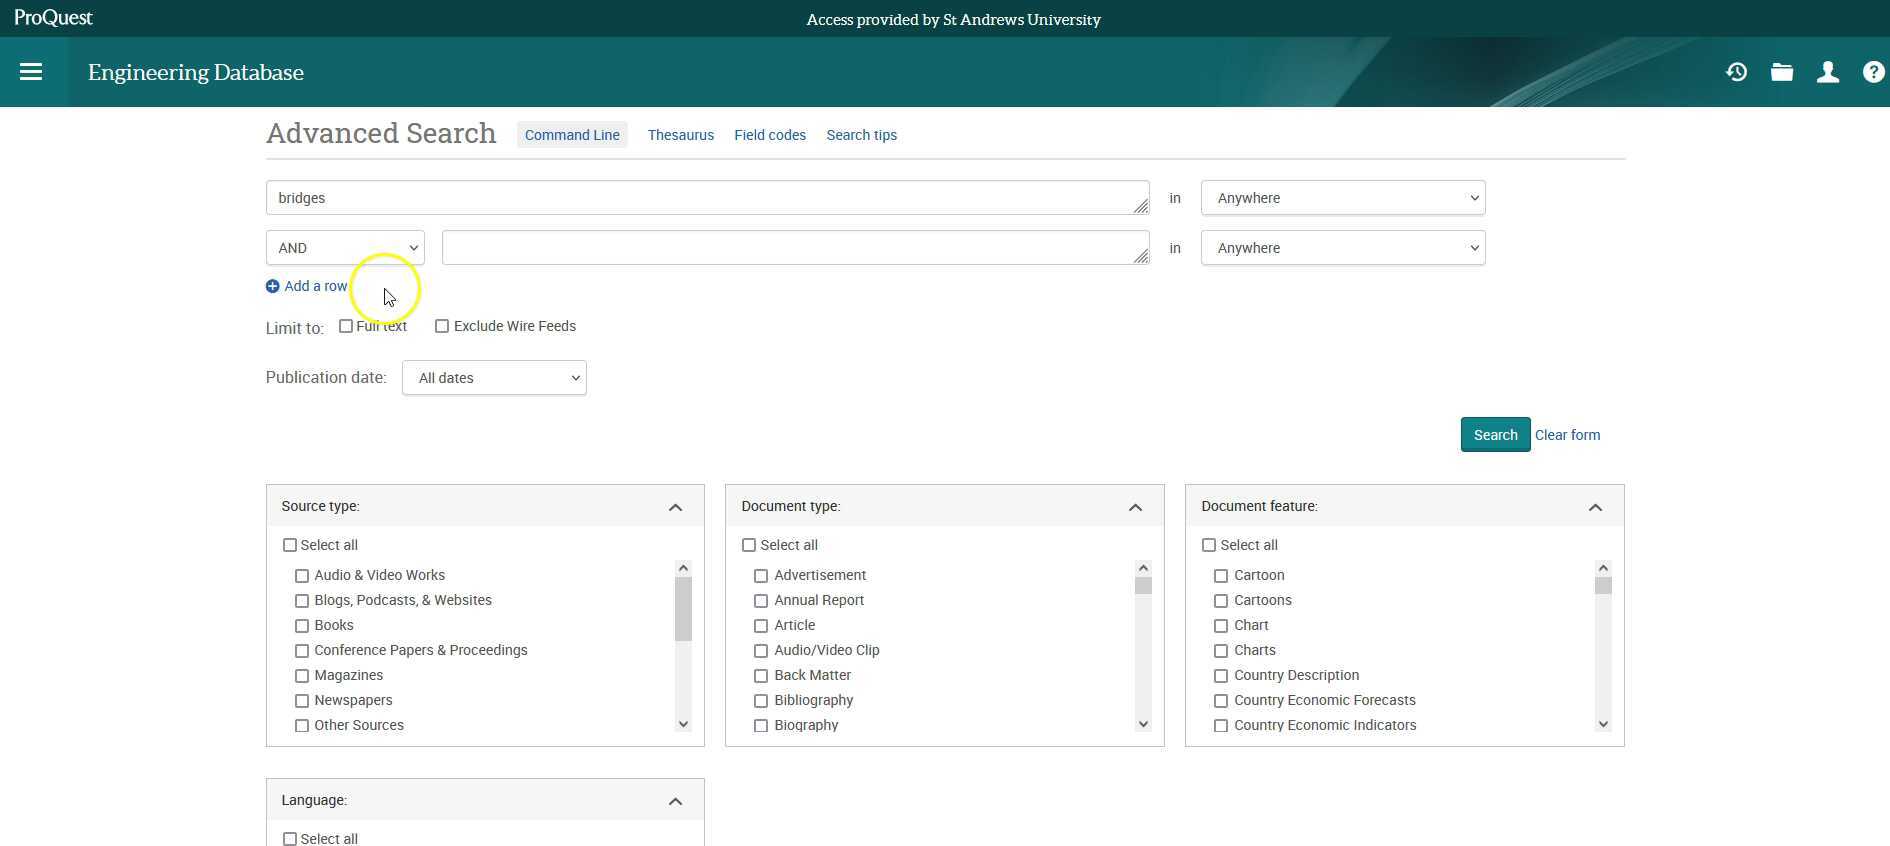Open the hamburger main menu
Screen dimensions: 1890x846
(x=31, y=72)
